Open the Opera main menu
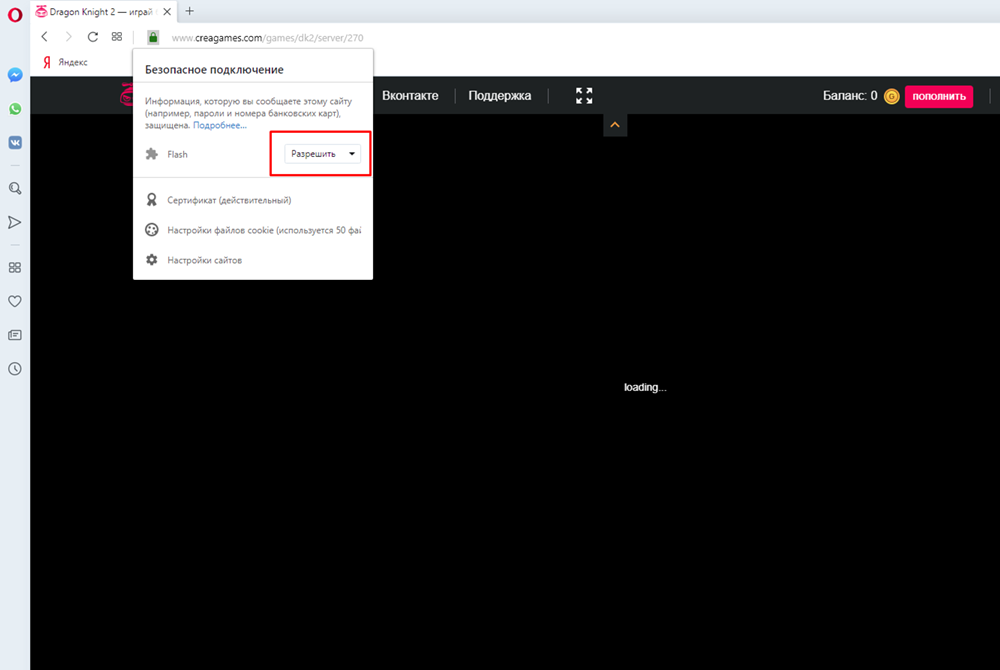 click(14, 14)
